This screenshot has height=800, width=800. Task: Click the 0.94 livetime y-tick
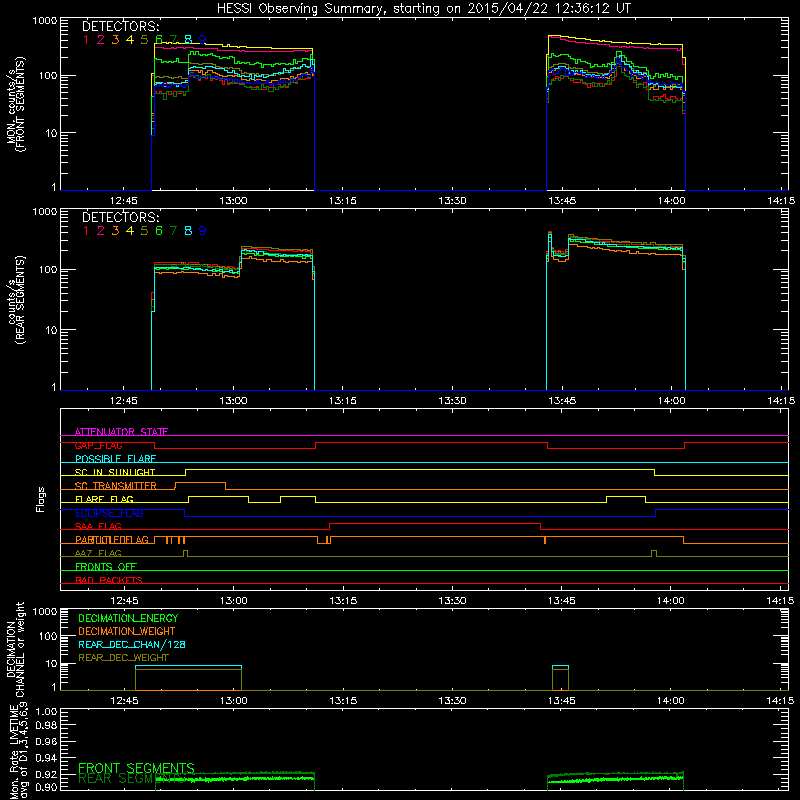click(x=46, y=758)
